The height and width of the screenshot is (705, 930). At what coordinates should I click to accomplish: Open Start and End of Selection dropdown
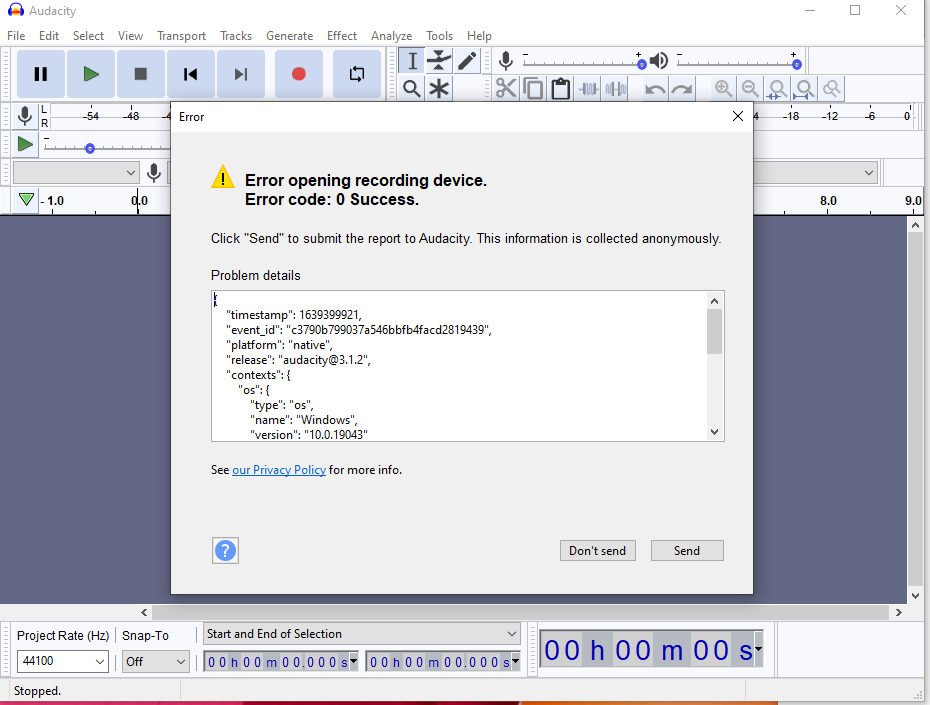(362, 634)
